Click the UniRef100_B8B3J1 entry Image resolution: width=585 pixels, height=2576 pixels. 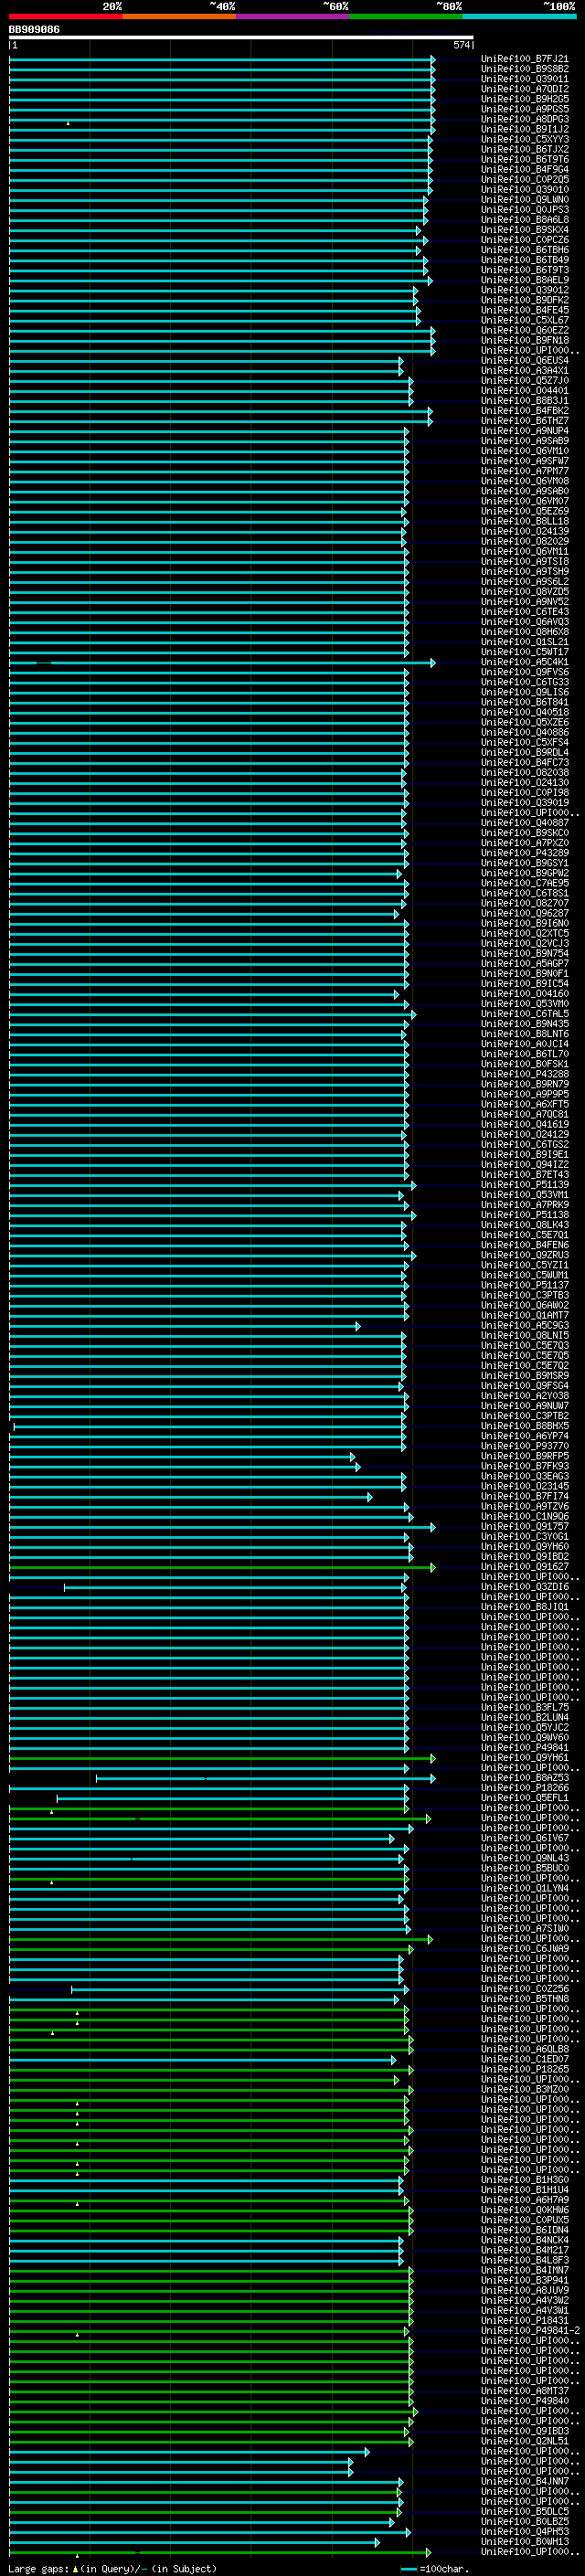coord(525,400)
